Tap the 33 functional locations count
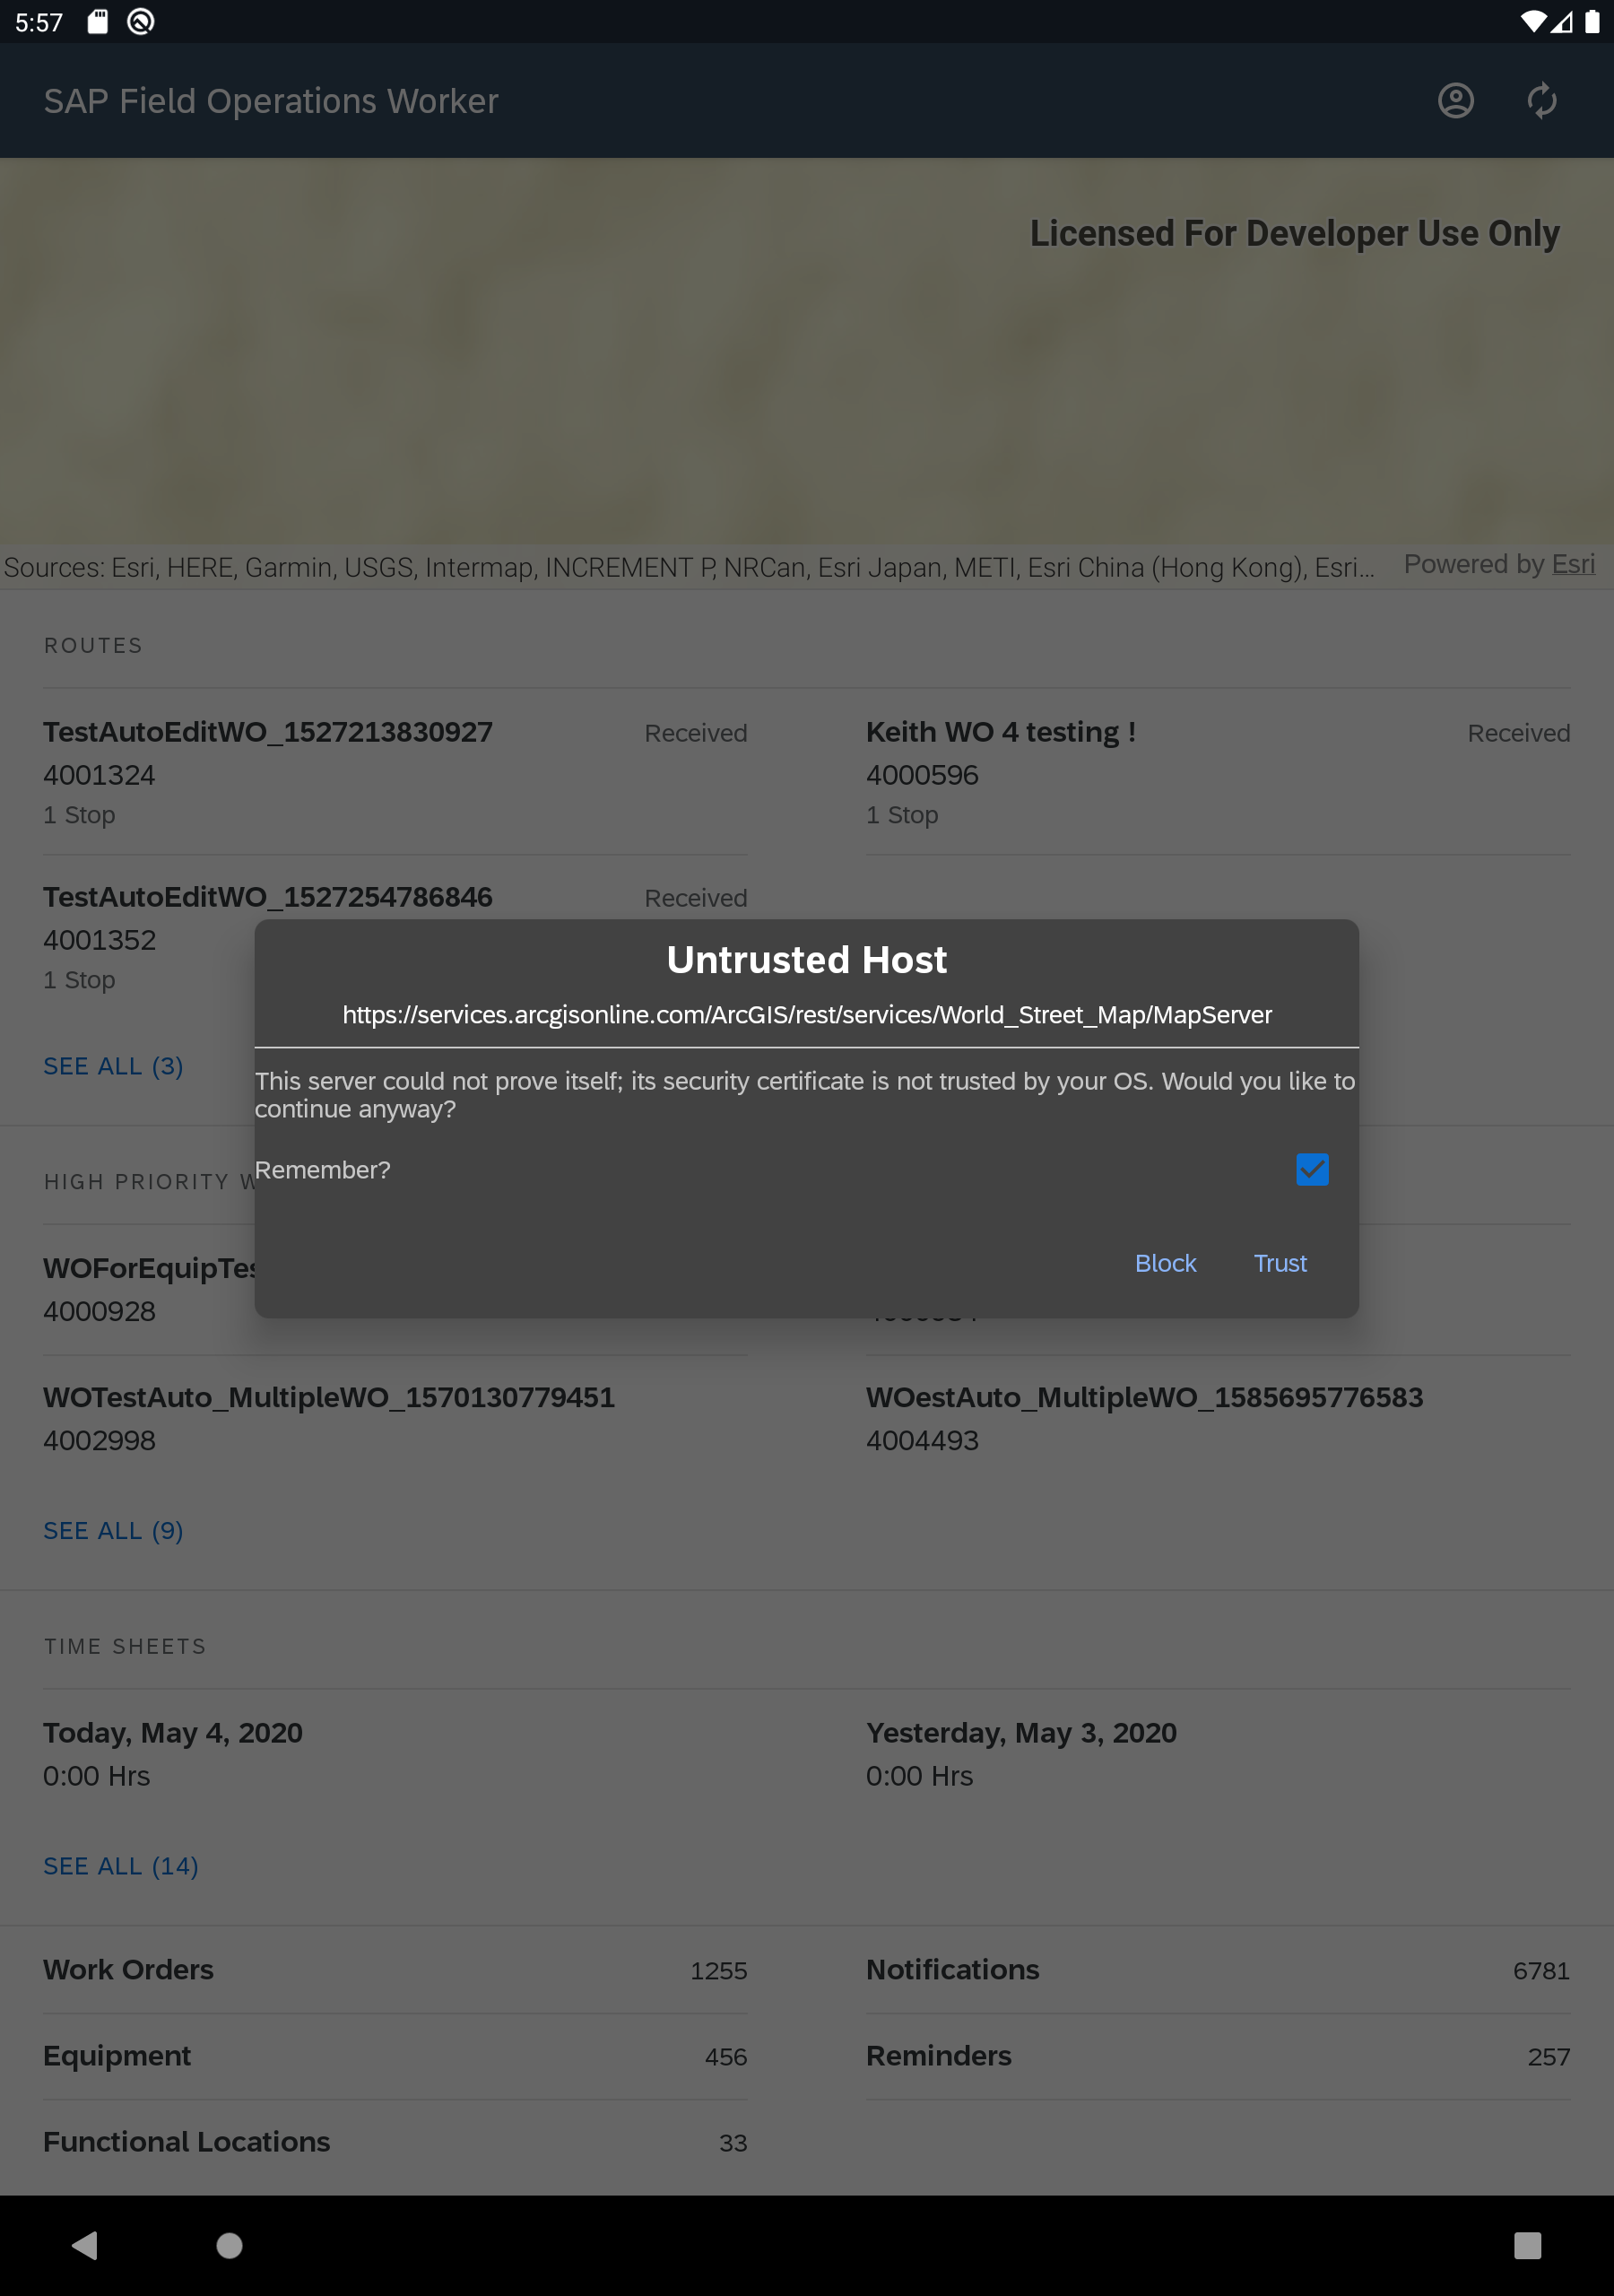The width and height of the screenshot is (1614, 2296). 733,2143
